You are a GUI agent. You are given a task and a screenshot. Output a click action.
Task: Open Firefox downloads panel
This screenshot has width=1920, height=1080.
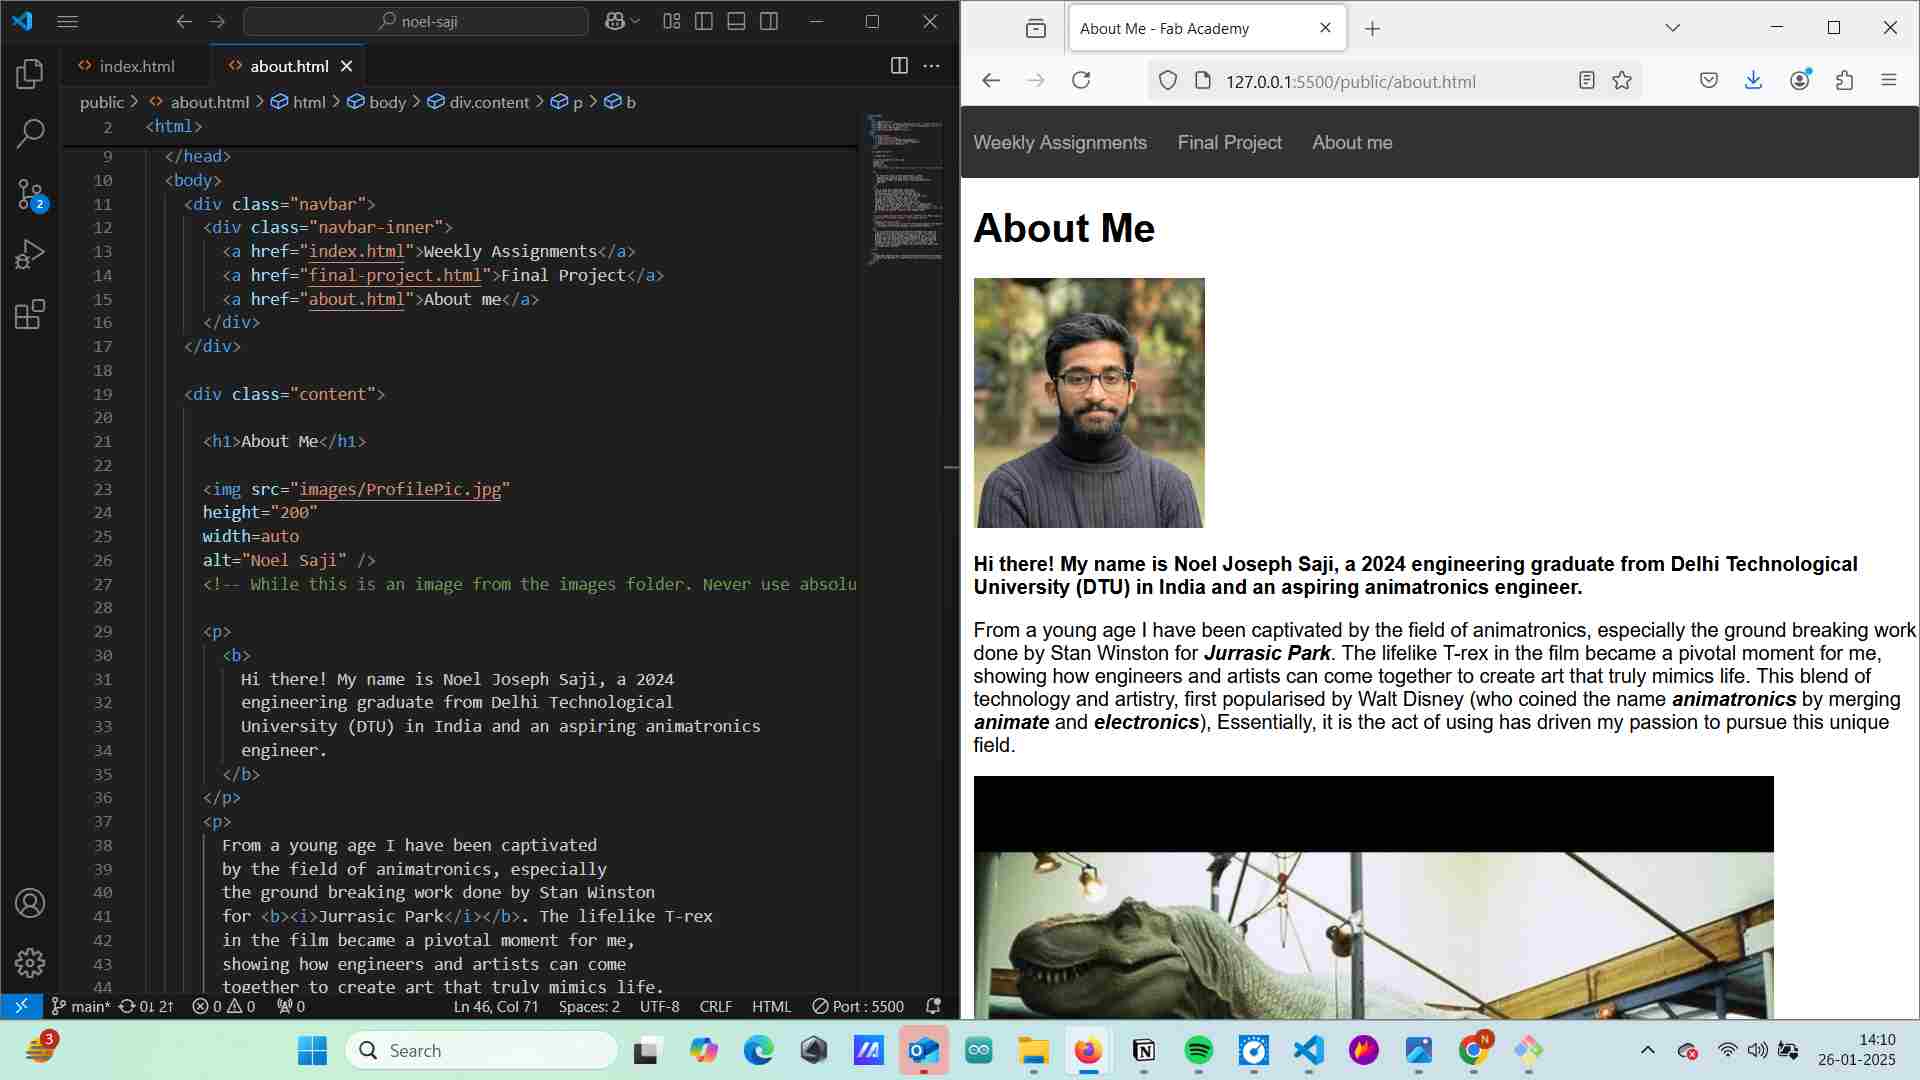[x=1753, y=81]
